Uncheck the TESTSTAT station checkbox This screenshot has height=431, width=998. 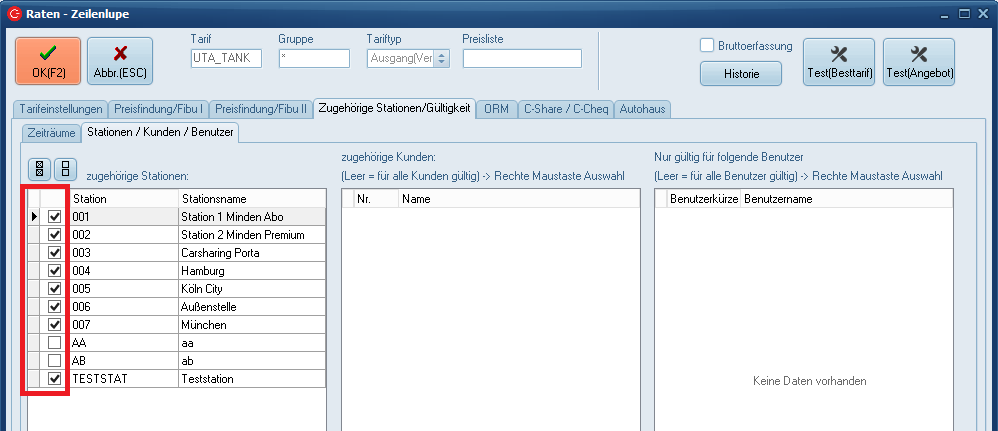[x=55, y=378]
